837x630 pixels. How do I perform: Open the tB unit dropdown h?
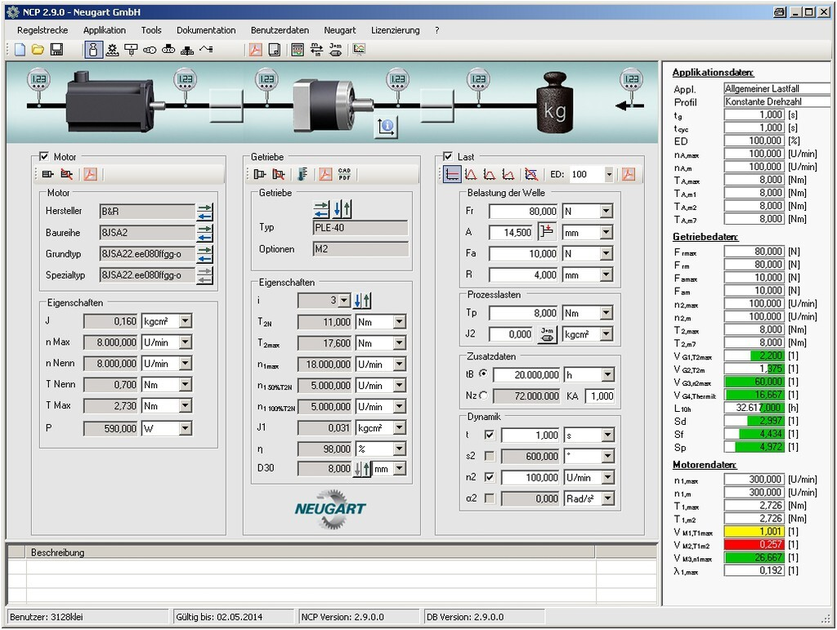607,375
